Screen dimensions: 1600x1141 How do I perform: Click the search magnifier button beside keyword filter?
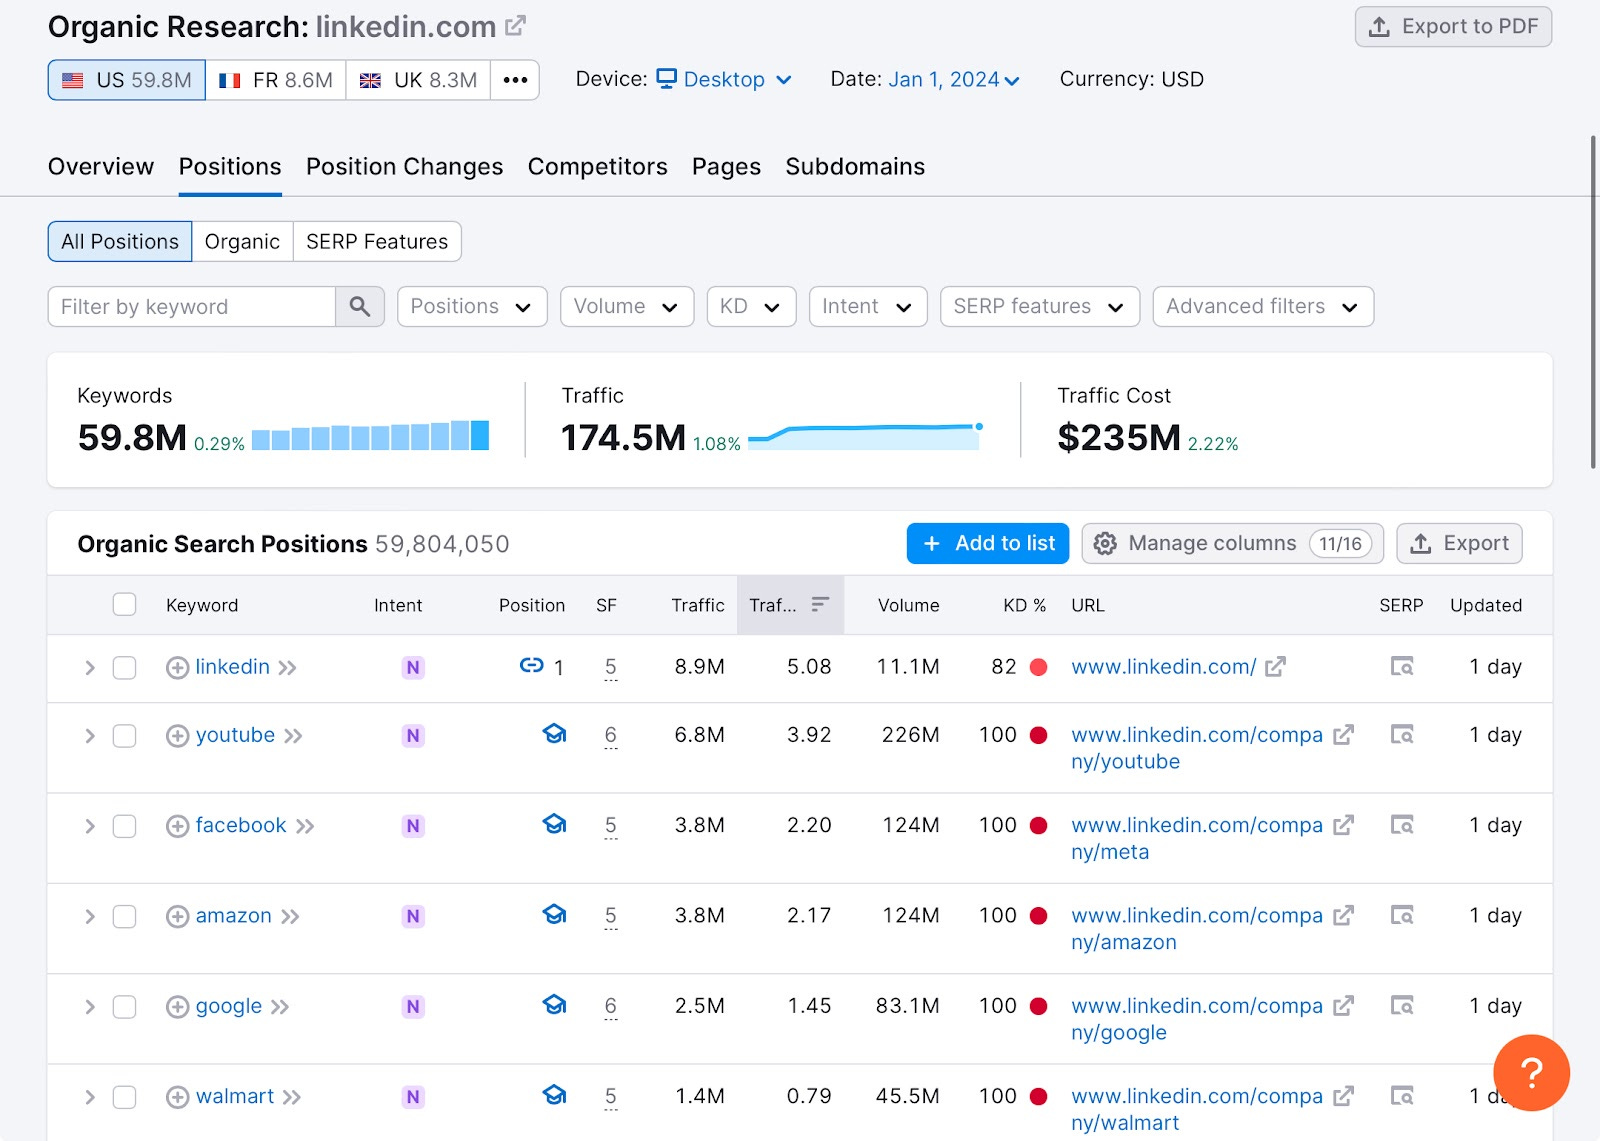[360, 307]
